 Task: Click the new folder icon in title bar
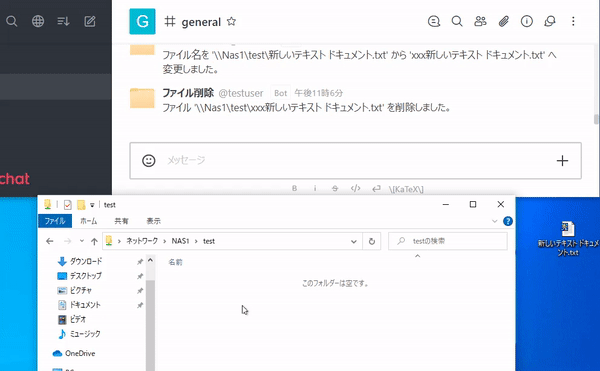pyautogui.click(x=81, y=205)
